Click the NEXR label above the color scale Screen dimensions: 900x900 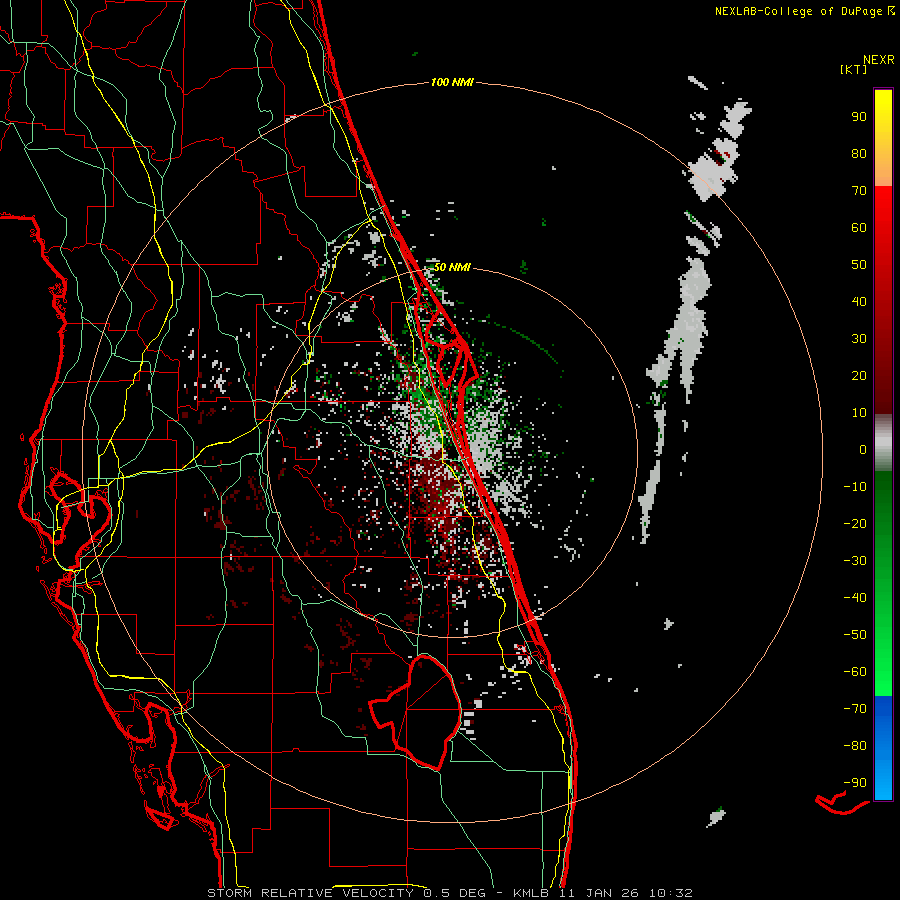point(879,60)
